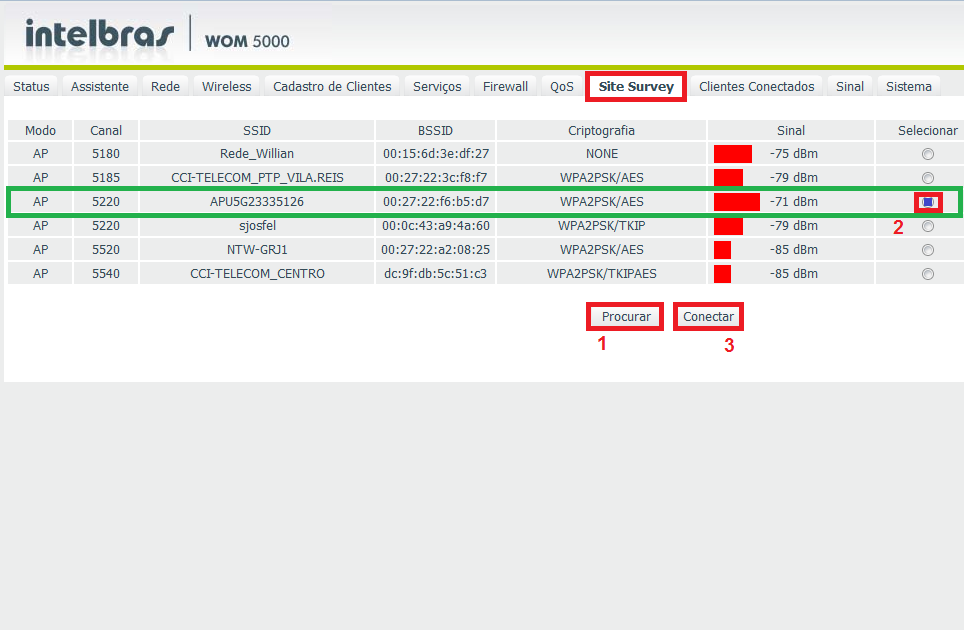
Task: Select radio button for APU5G23335126 network
Action: [928, 202]
